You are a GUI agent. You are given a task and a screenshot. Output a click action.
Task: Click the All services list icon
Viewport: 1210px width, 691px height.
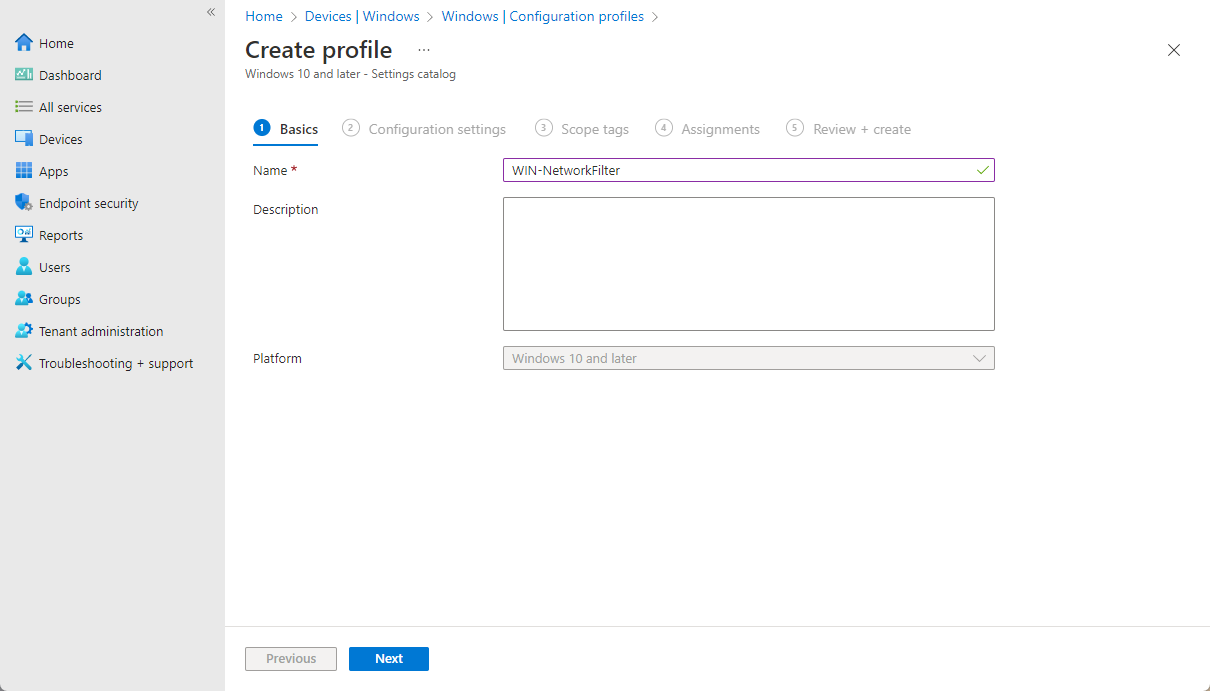click(x=24, y=107)
